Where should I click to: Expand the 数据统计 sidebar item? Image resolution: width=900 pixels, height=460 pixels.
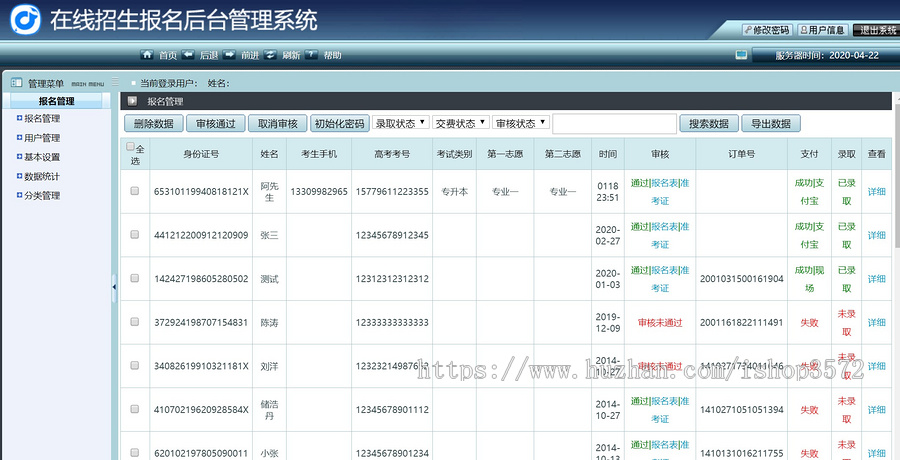(20, 176)
